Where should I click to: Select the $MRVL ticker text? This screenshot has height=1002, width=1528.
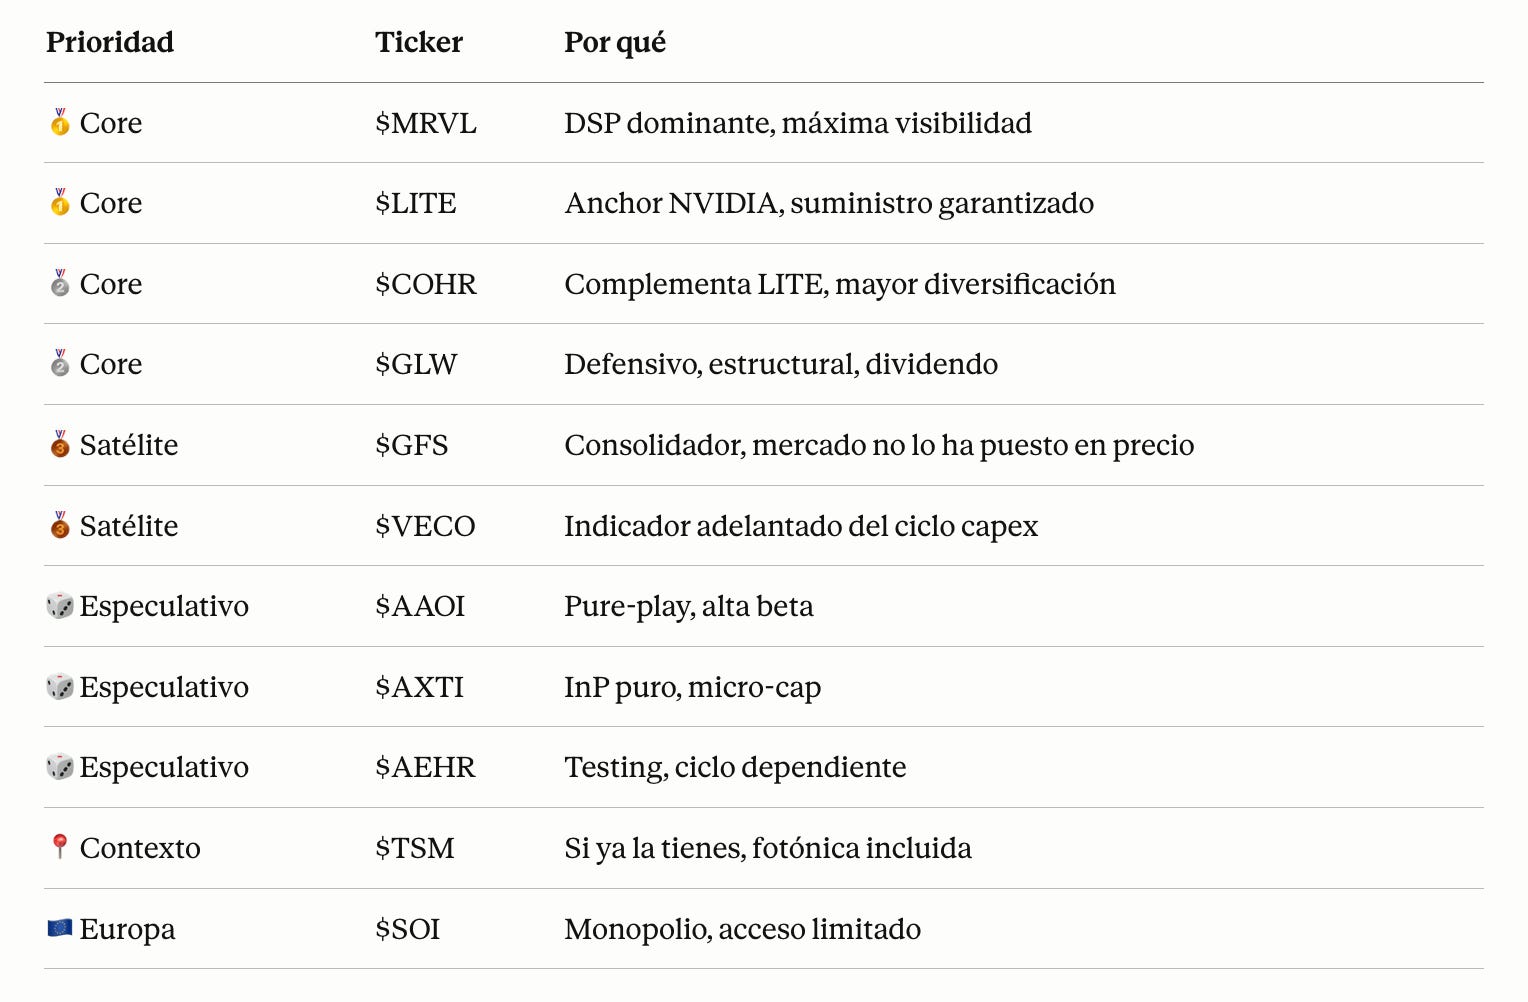[426, 123]
